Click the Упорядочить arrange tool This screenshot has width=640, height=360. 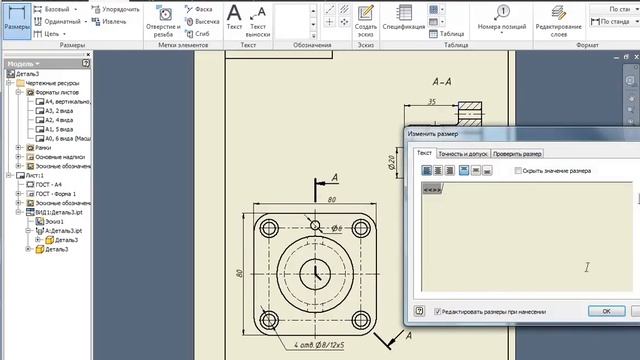click(x=116, y=9)
